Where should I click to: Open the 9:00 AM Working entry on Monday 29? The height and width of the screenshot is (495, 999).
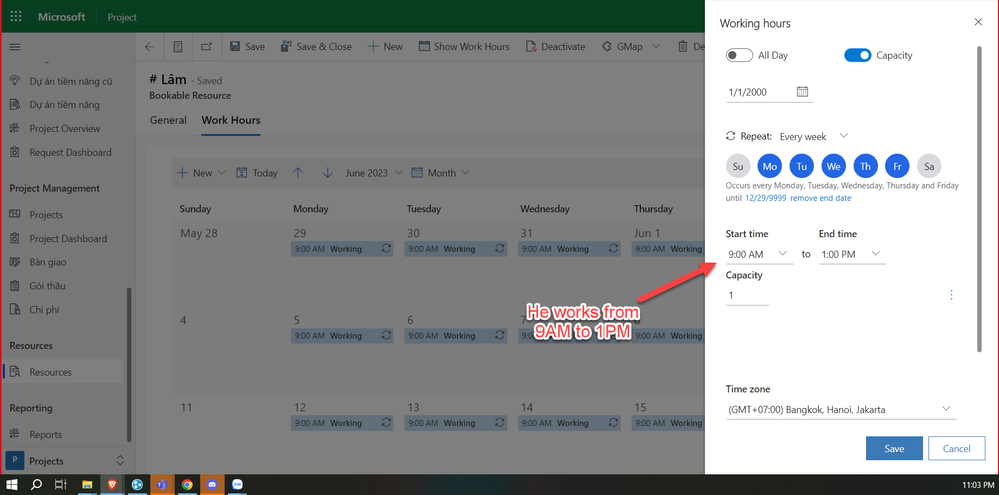(342, 249)
